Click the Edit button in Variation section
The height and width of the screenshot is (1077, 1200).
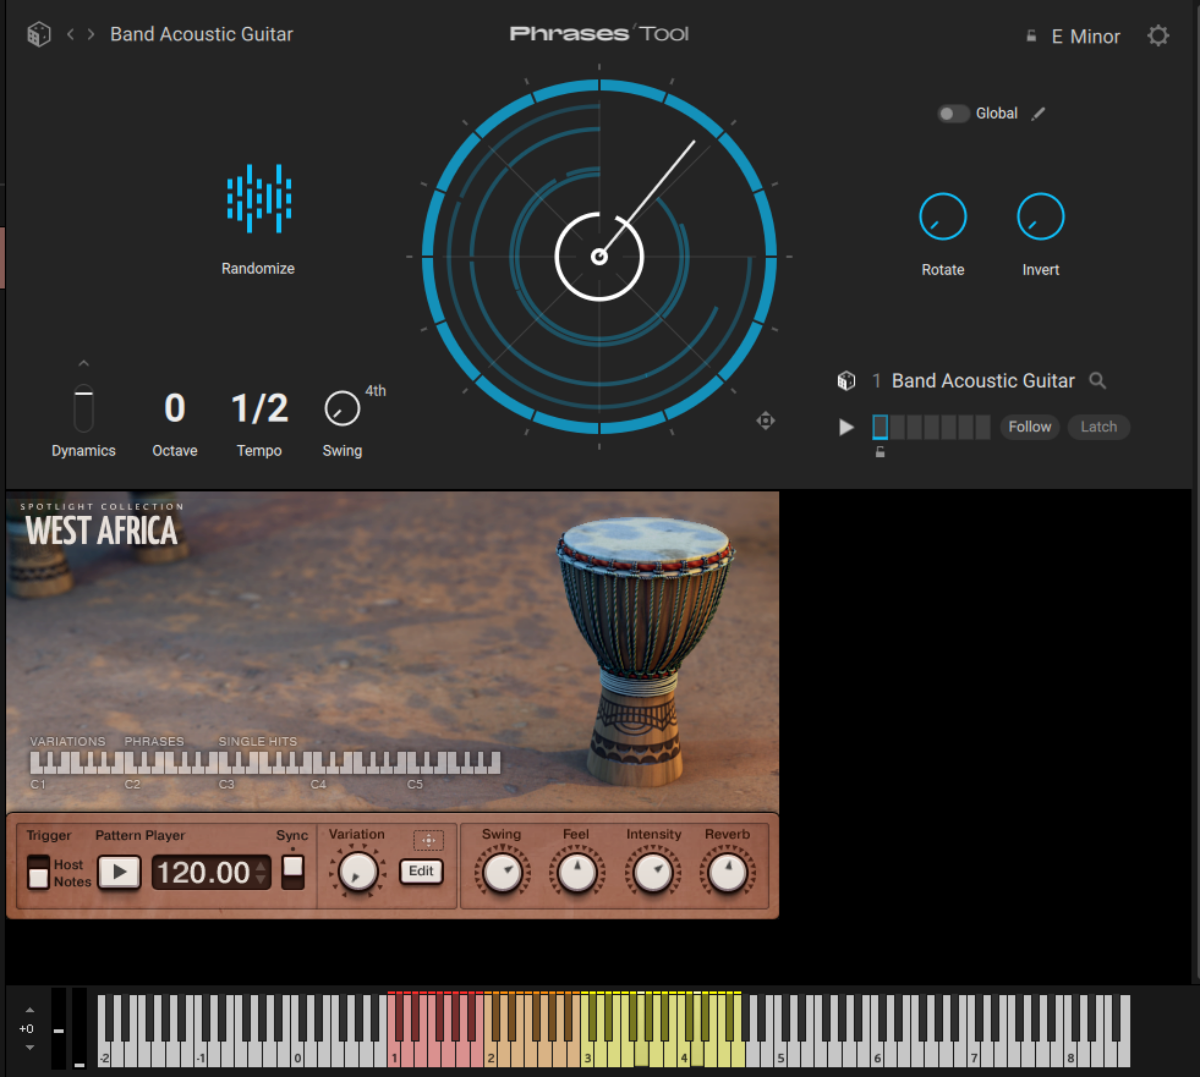pyautogui.click(x=421, y=871)
